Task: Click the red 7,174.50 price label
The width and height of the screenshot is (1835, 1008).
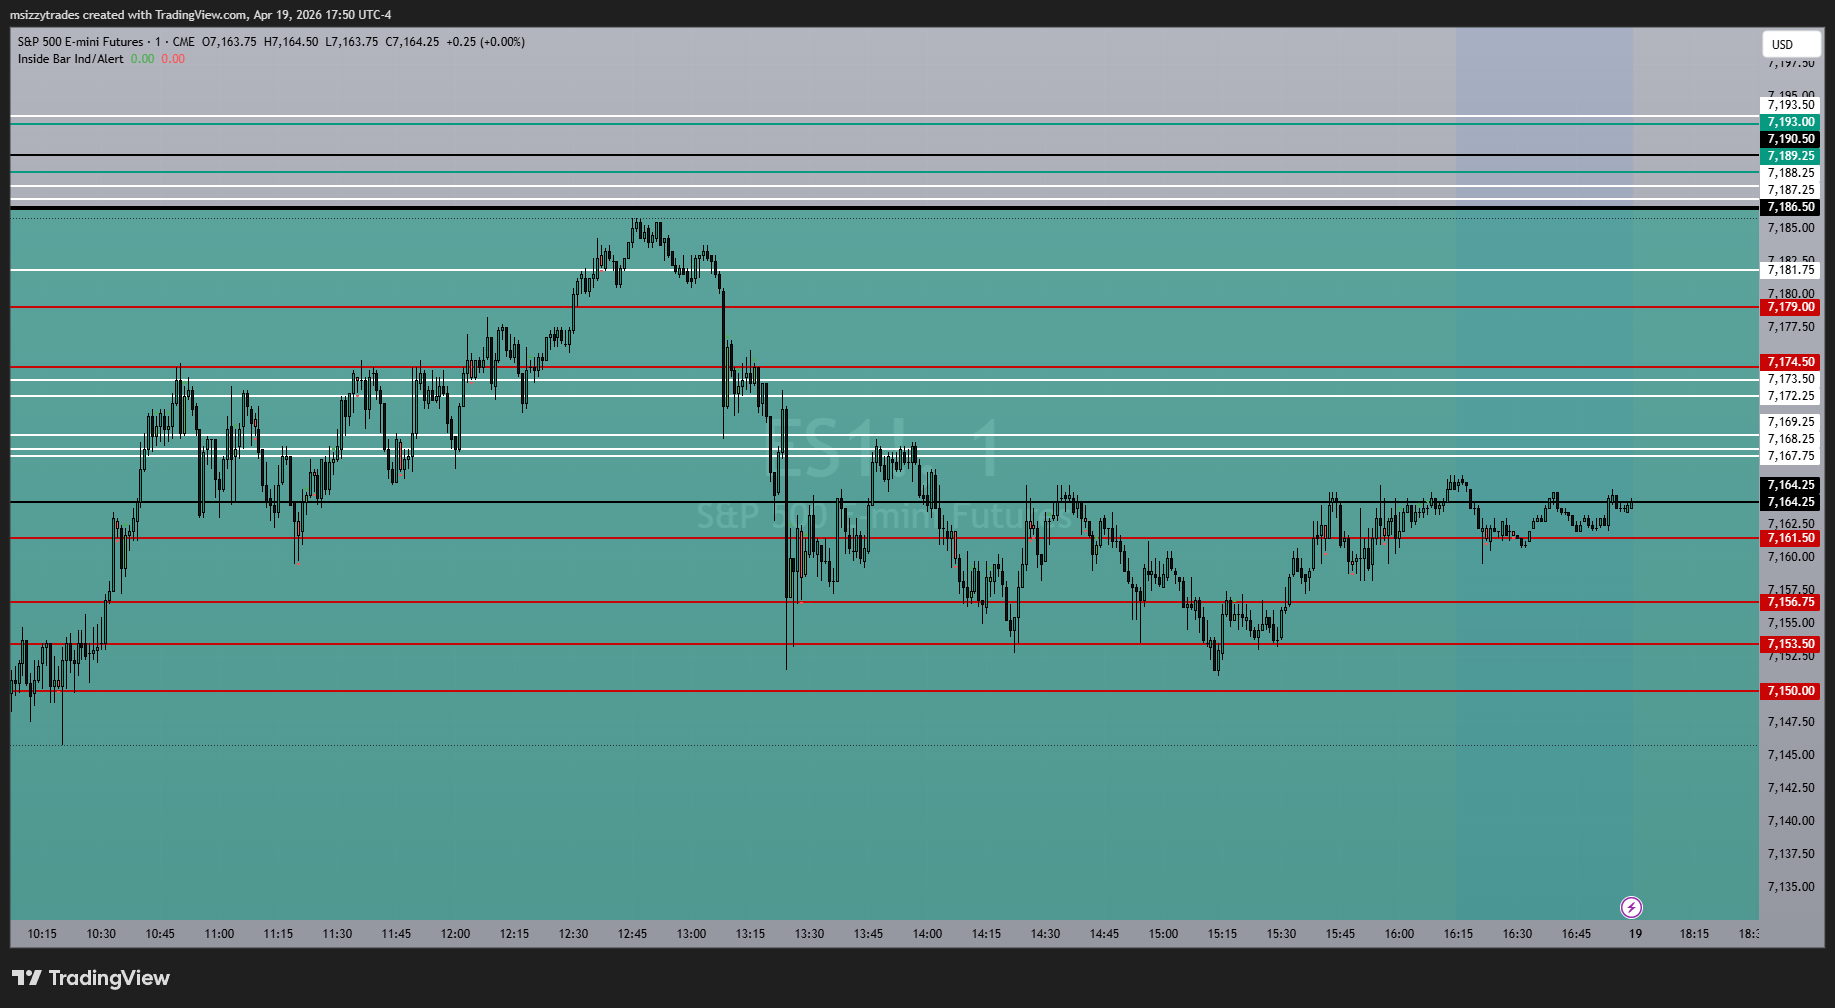Action: click(1790, 362)
